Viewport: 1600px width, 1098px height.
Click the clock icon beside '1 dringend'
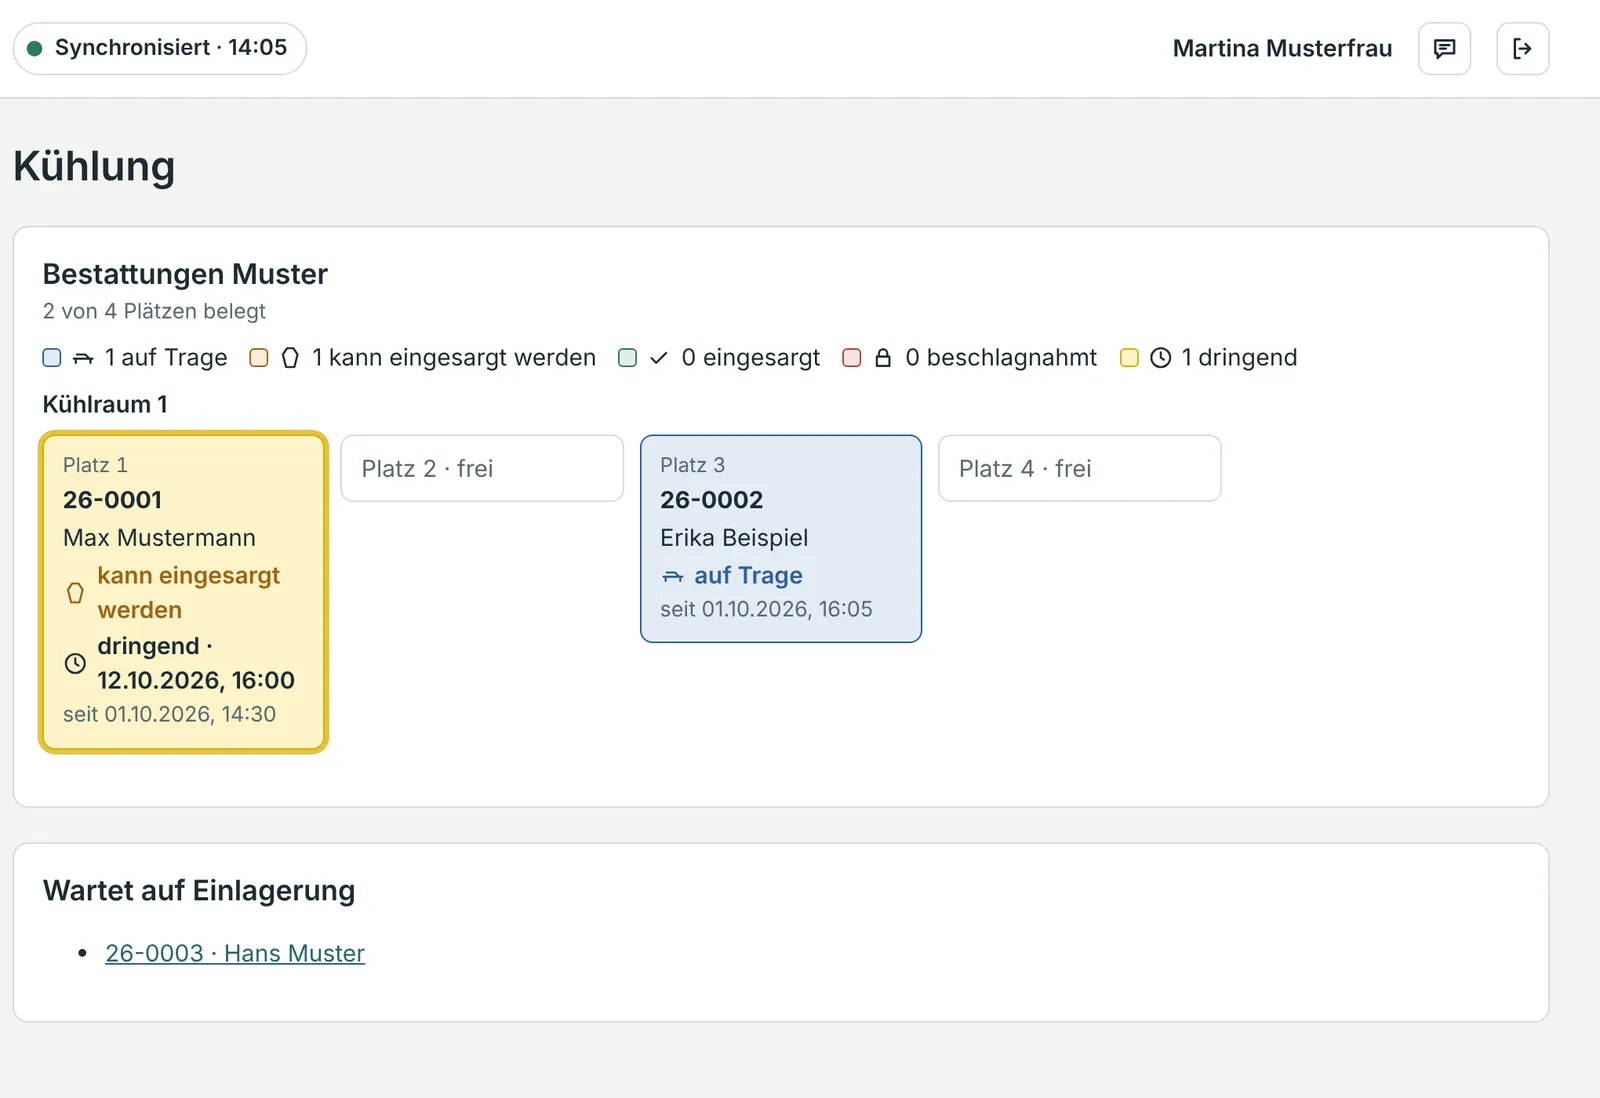[1160, 358]
